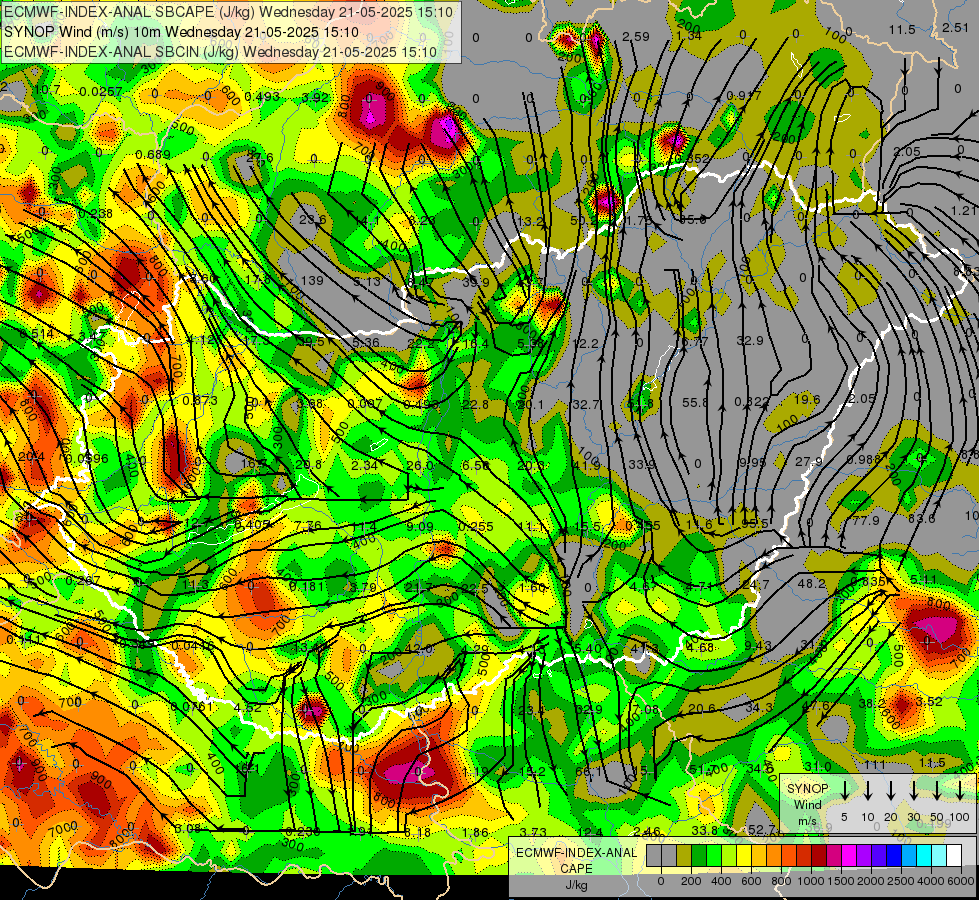Click the map value 83.6

pos(922,518)
